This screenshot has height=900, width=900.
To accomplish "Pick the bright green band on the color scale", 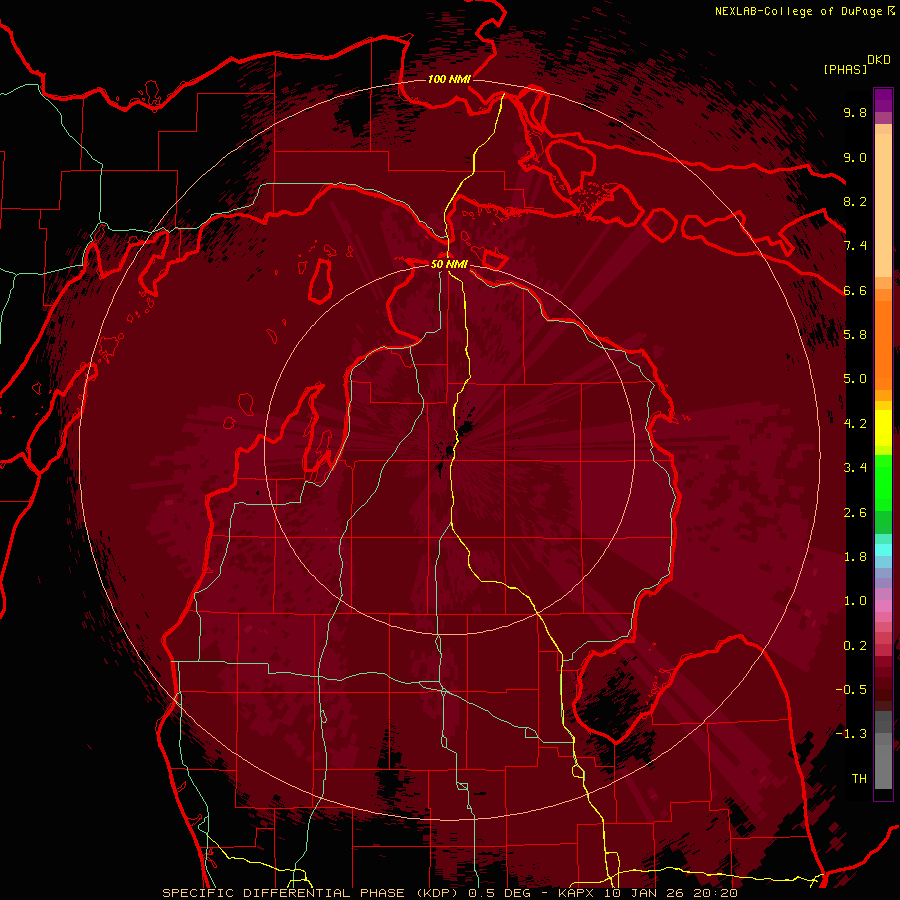I will [x=883, y=482].
